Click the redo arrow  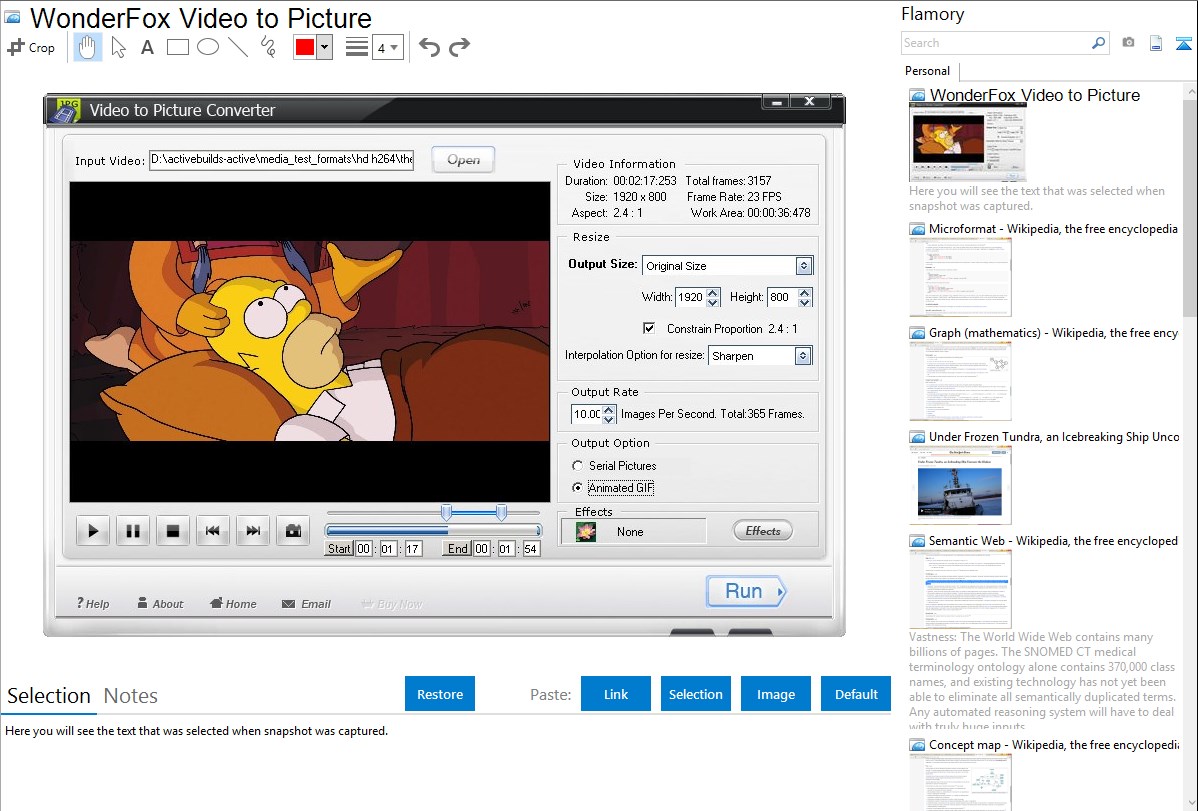[459, 47]
